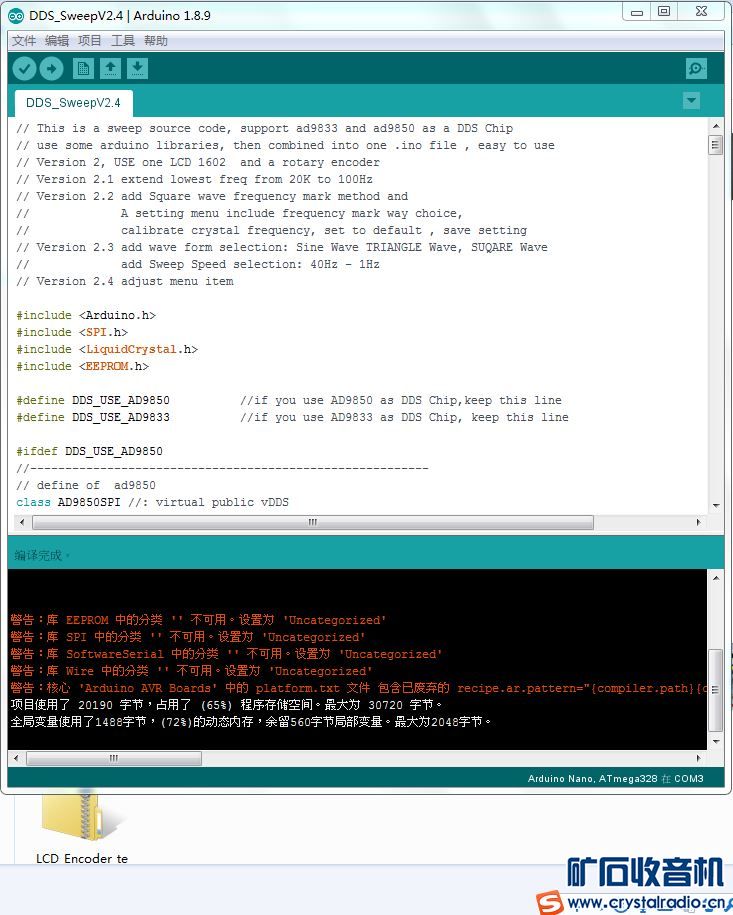Click 'Arduino Nano, ATmega328 在 COM3' status
733x915 pixels.
coord(616,778)
